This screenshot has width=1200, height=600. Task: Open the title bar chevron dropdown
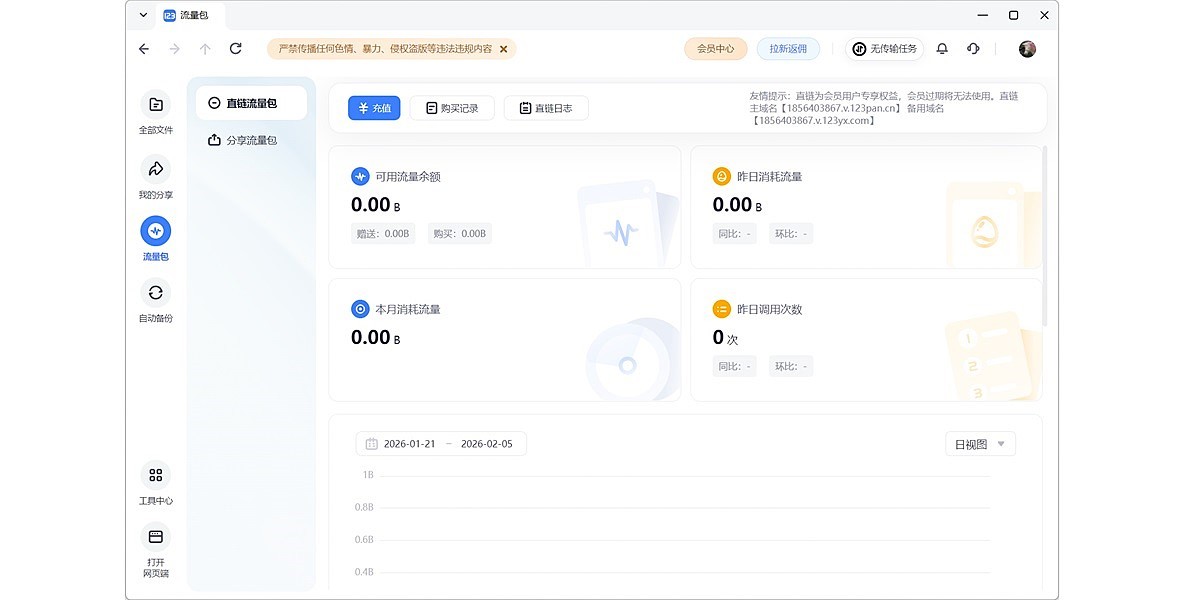[144, 15]
